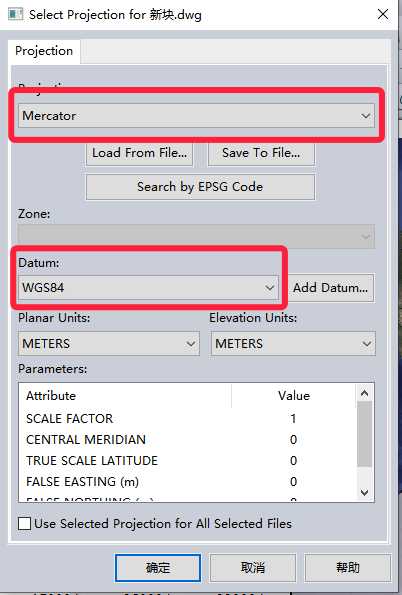Enable Use Selected Projection for All Files
This screenshot has height=595, width=402.
tap(24, 524)
